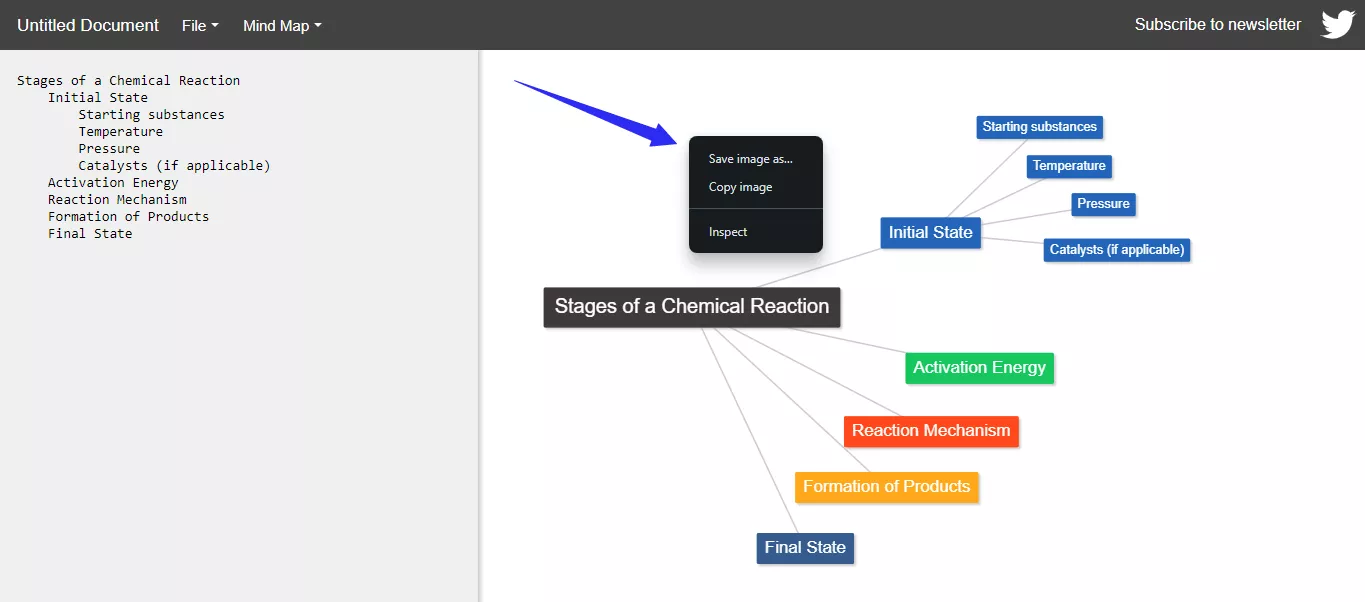Select the Pressure node

[1103, 204]
